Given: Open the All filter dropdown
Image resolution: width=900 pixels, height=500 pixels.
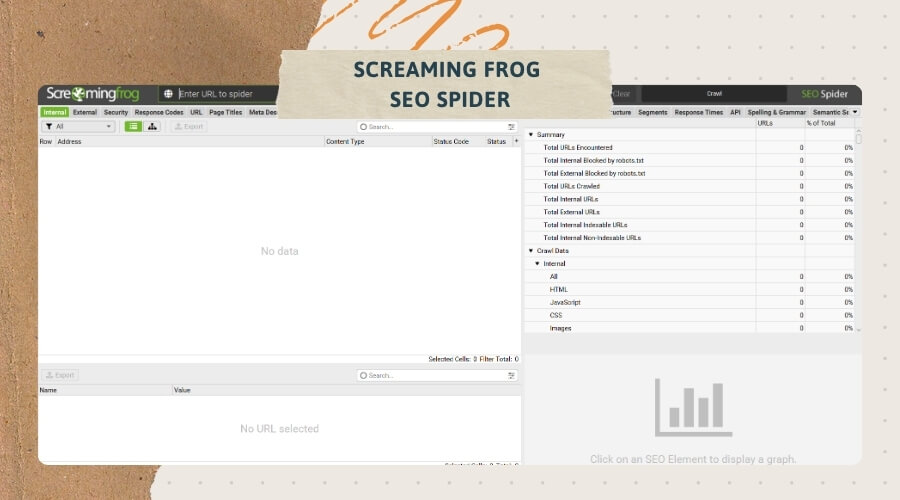Looking at the screenshot, I should coord(78,126).
